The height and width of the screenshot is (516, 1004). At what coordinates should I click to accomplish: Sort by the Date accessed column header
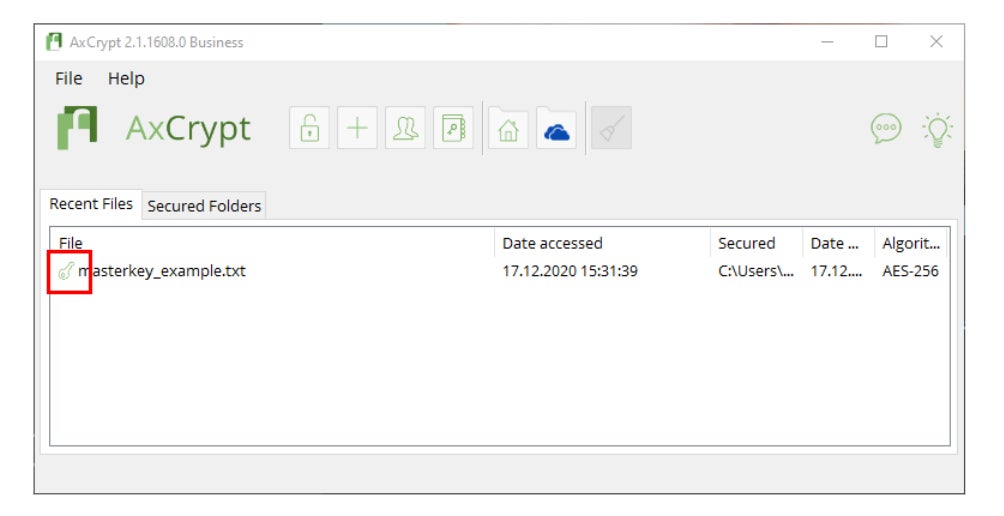tap(603, 243)
